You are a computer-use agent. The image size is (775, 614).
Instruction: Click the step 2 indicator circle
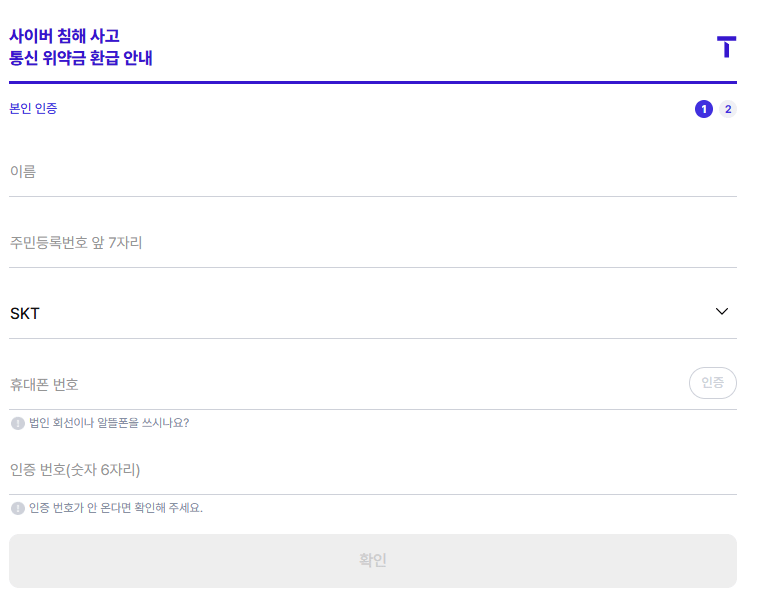click(728, 109)
